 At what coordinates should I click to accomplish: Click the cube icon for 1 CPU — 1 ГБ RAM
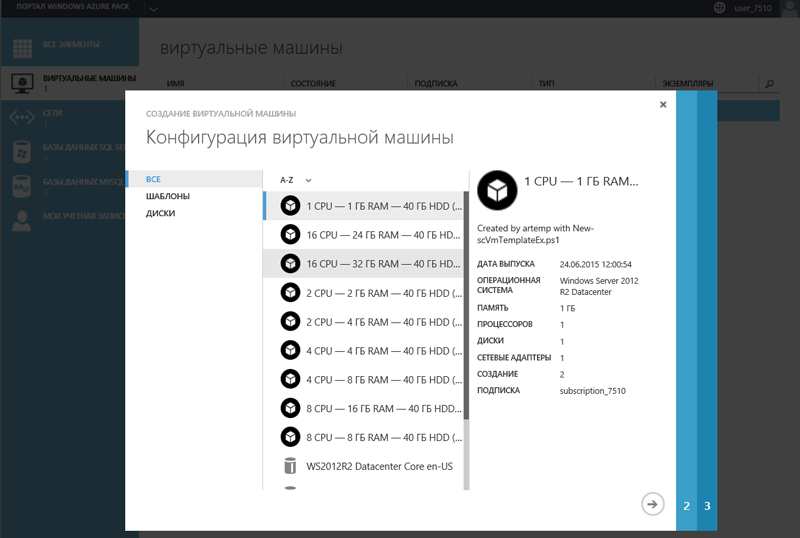tap(290, 206)
